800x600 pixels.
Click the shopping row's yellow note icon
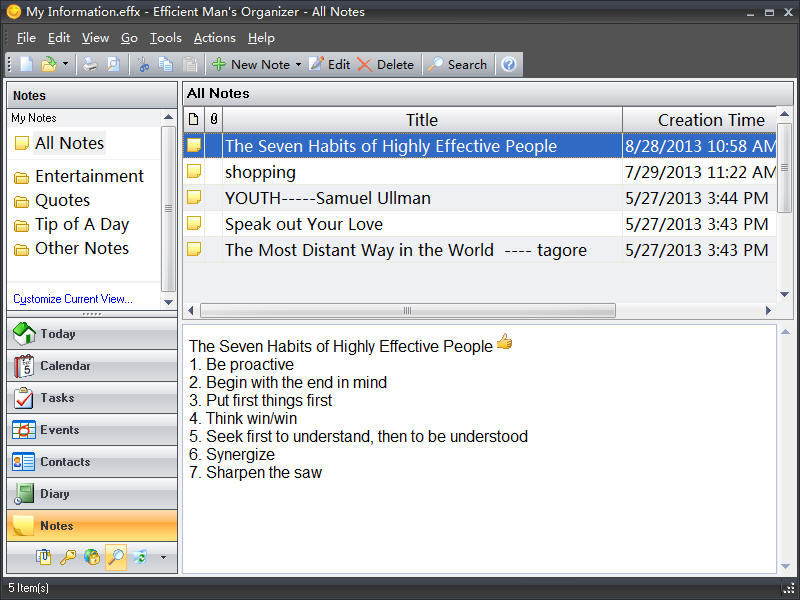[x=194, y=171]
